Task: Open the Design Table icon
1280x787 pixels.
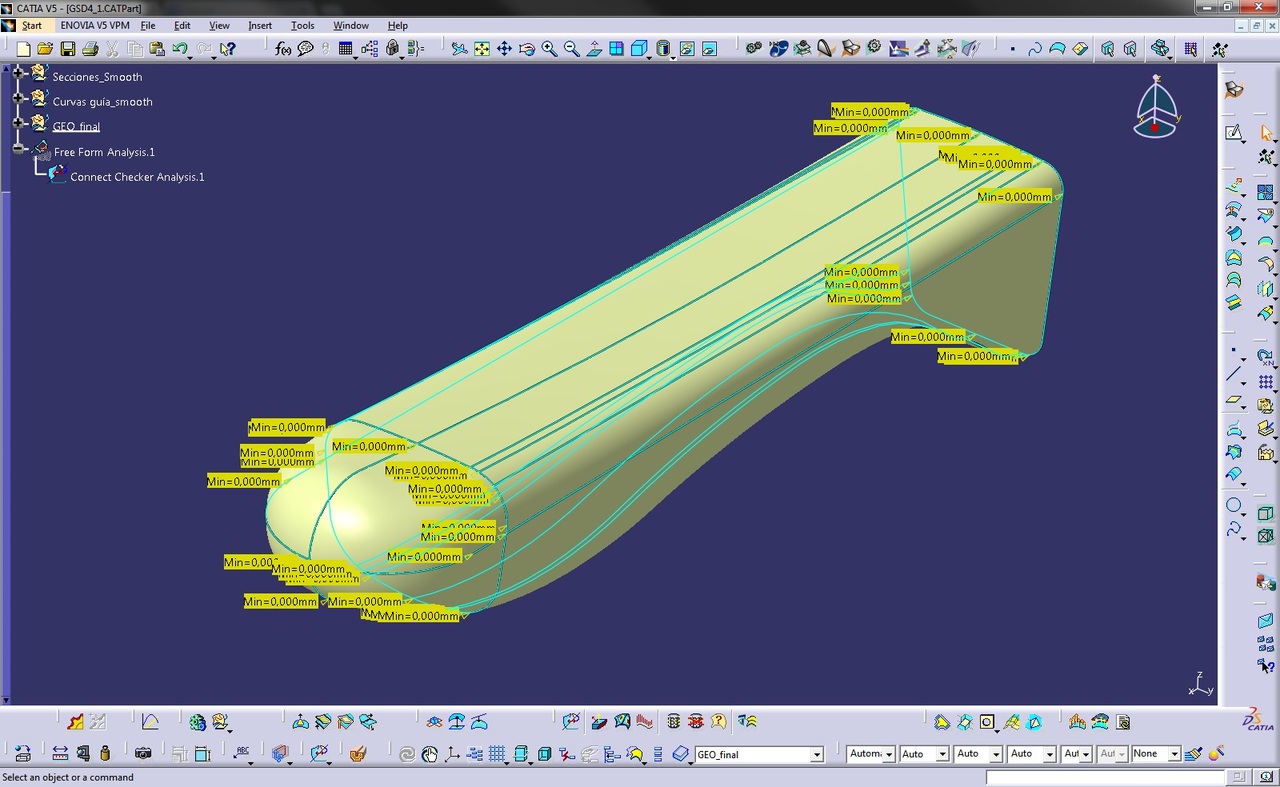Action: pyautogui.click(x=346, y=48)
